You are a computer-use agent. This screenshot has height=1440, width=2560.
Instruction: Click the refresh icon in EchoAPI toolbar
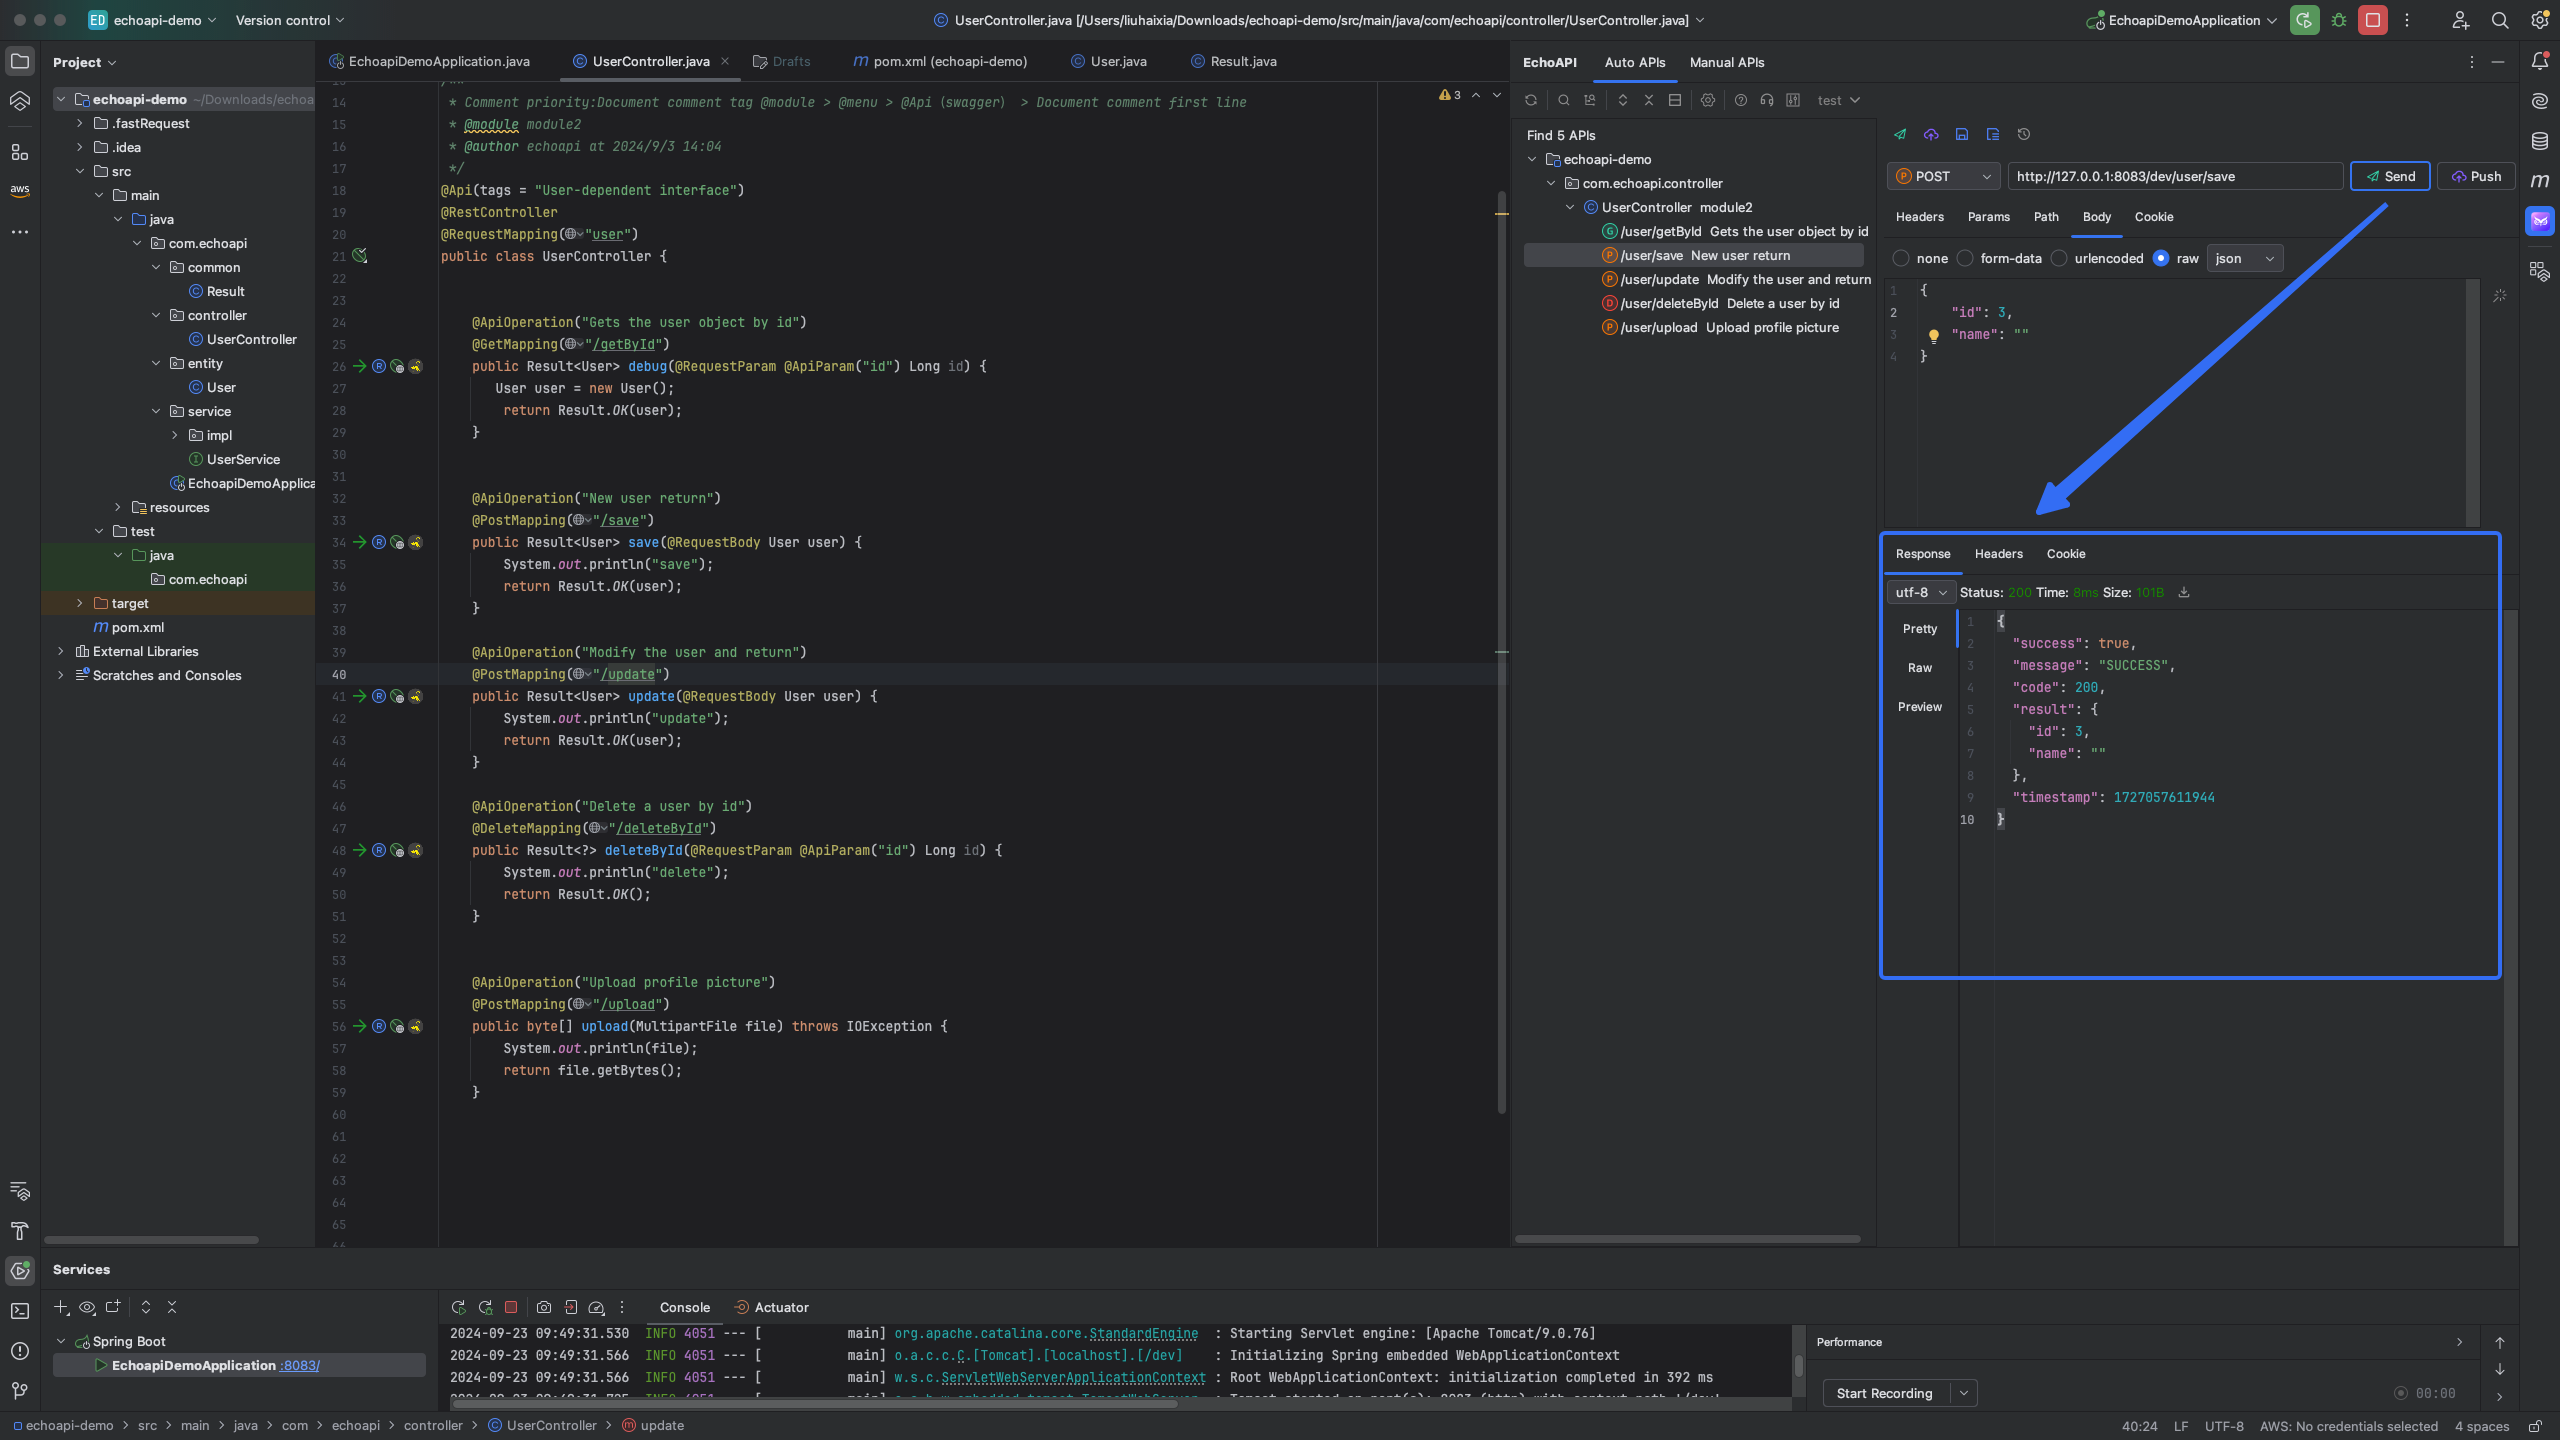click(x=1530, y=100)
